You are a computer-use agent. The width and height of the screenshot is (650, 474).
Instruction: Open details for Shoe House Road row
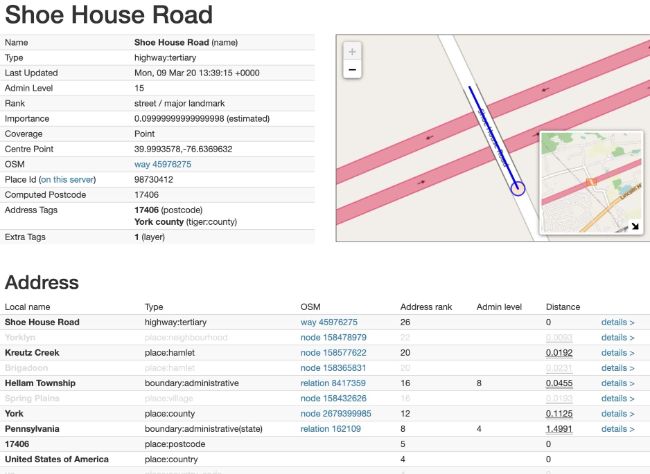tap(617, 322)
